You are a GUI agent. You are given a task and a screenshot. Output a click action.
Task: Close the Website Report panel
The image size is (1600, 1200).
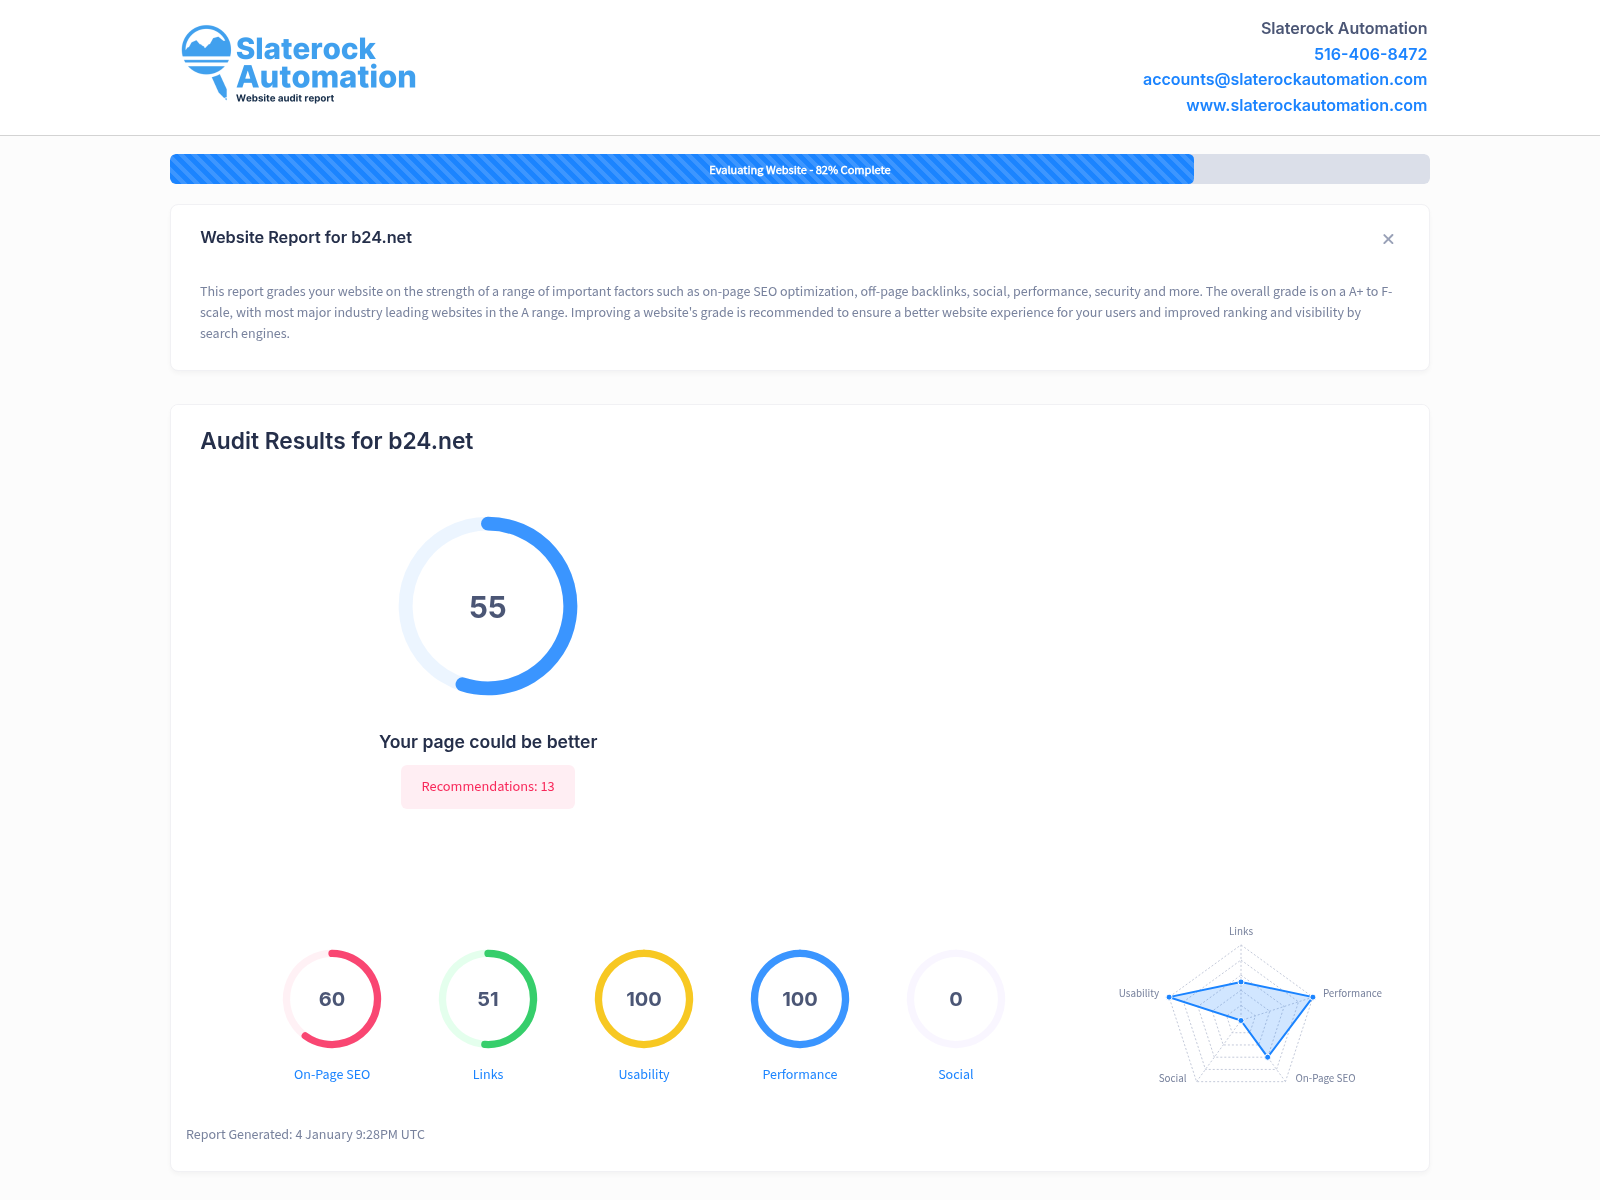tap(1388, 239)
